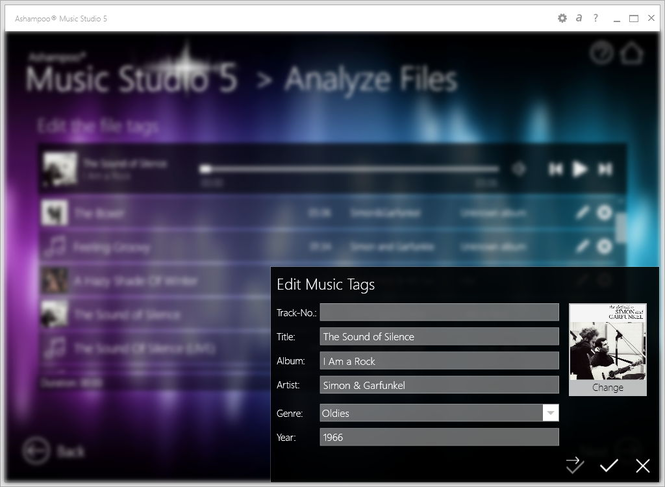Go to home screen via house icon
Viewport: 665px width, 487px height.
631,53
